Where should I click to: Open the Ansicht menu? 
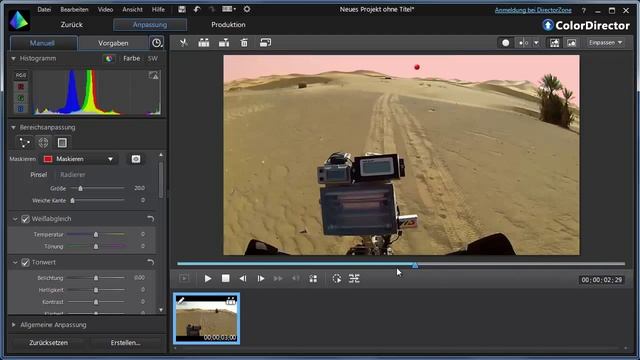point(133,9)
